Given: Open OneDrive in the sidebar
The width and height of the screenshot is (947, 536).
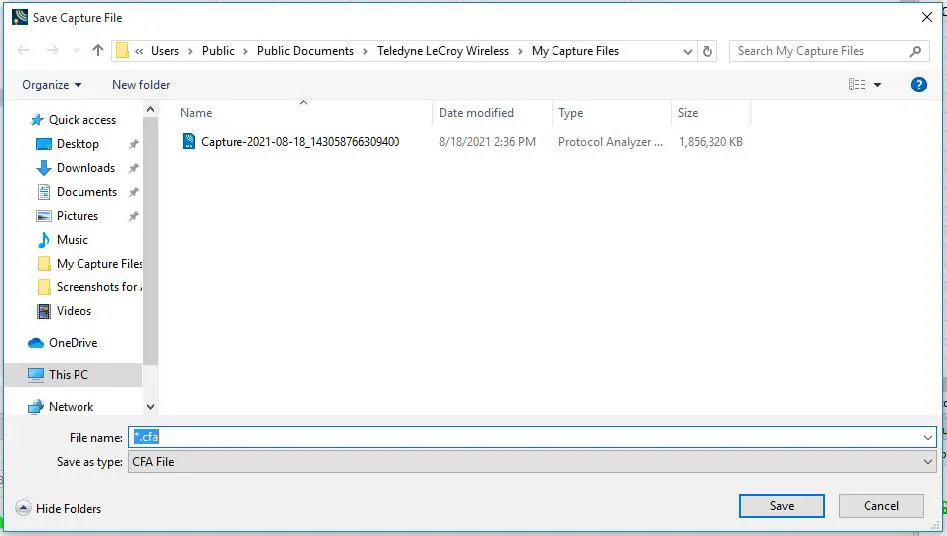Looking at the screenshot, I should coord(72,343).
